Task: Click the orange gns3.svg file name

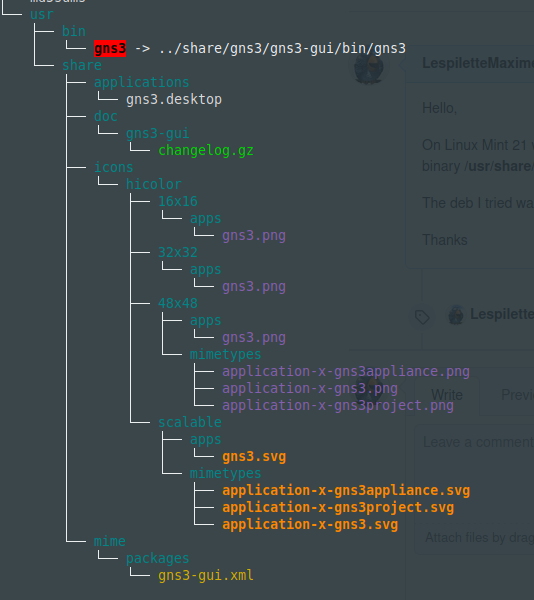Action: point(254,457)
